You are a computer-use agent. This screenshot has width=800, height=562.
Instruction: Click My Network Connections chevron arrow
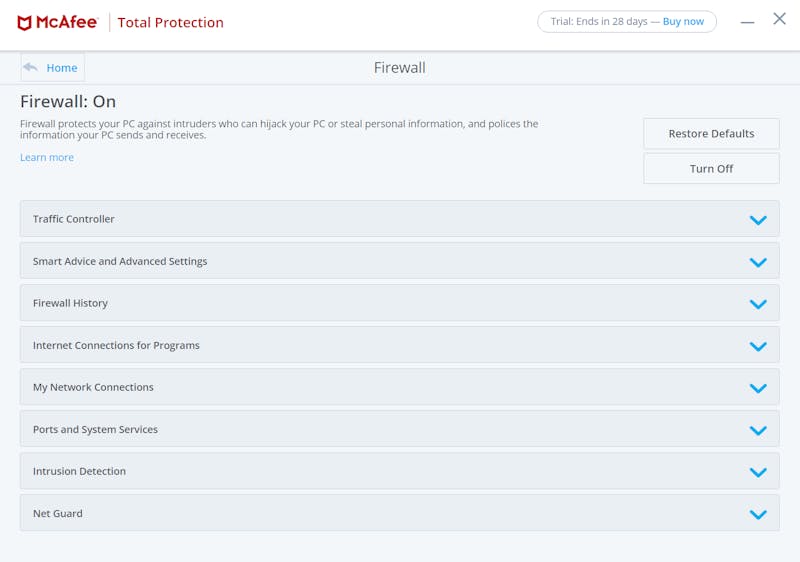758,389
